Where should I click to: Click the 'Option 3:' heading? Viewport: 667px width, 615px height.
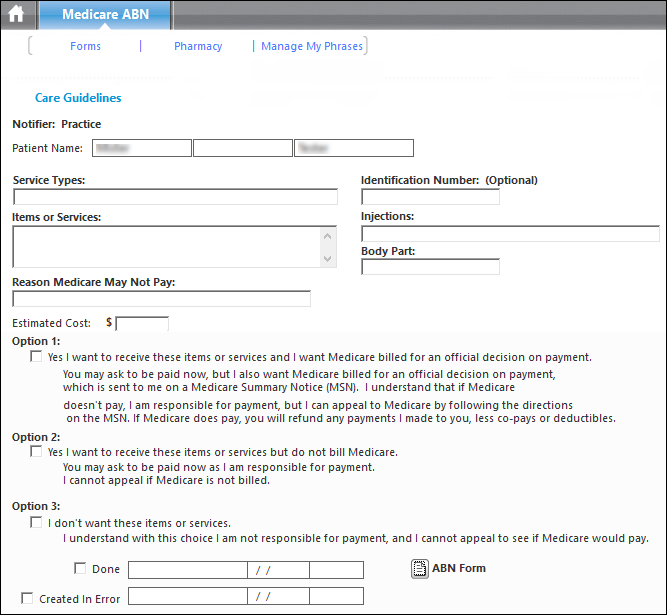coord(36,506)
